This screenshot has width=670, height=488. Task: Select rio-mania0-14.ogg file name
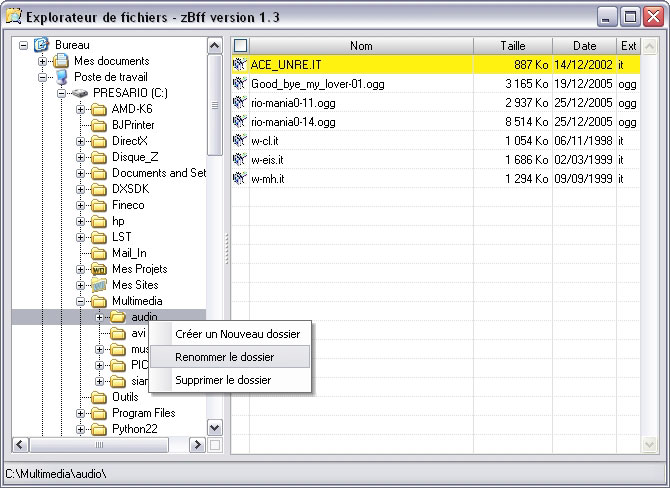293,122
